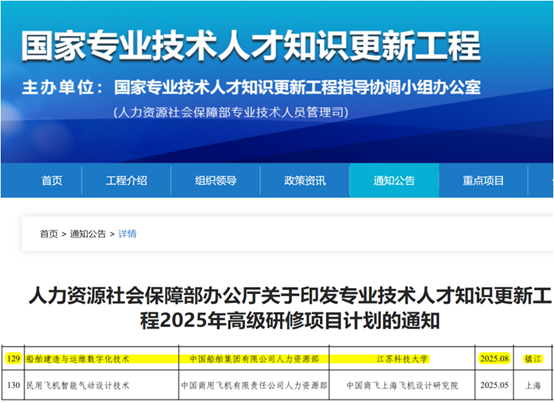Click the 2025.08 date cell
This screenshot has height=403, width=554.
click(494, 358)
